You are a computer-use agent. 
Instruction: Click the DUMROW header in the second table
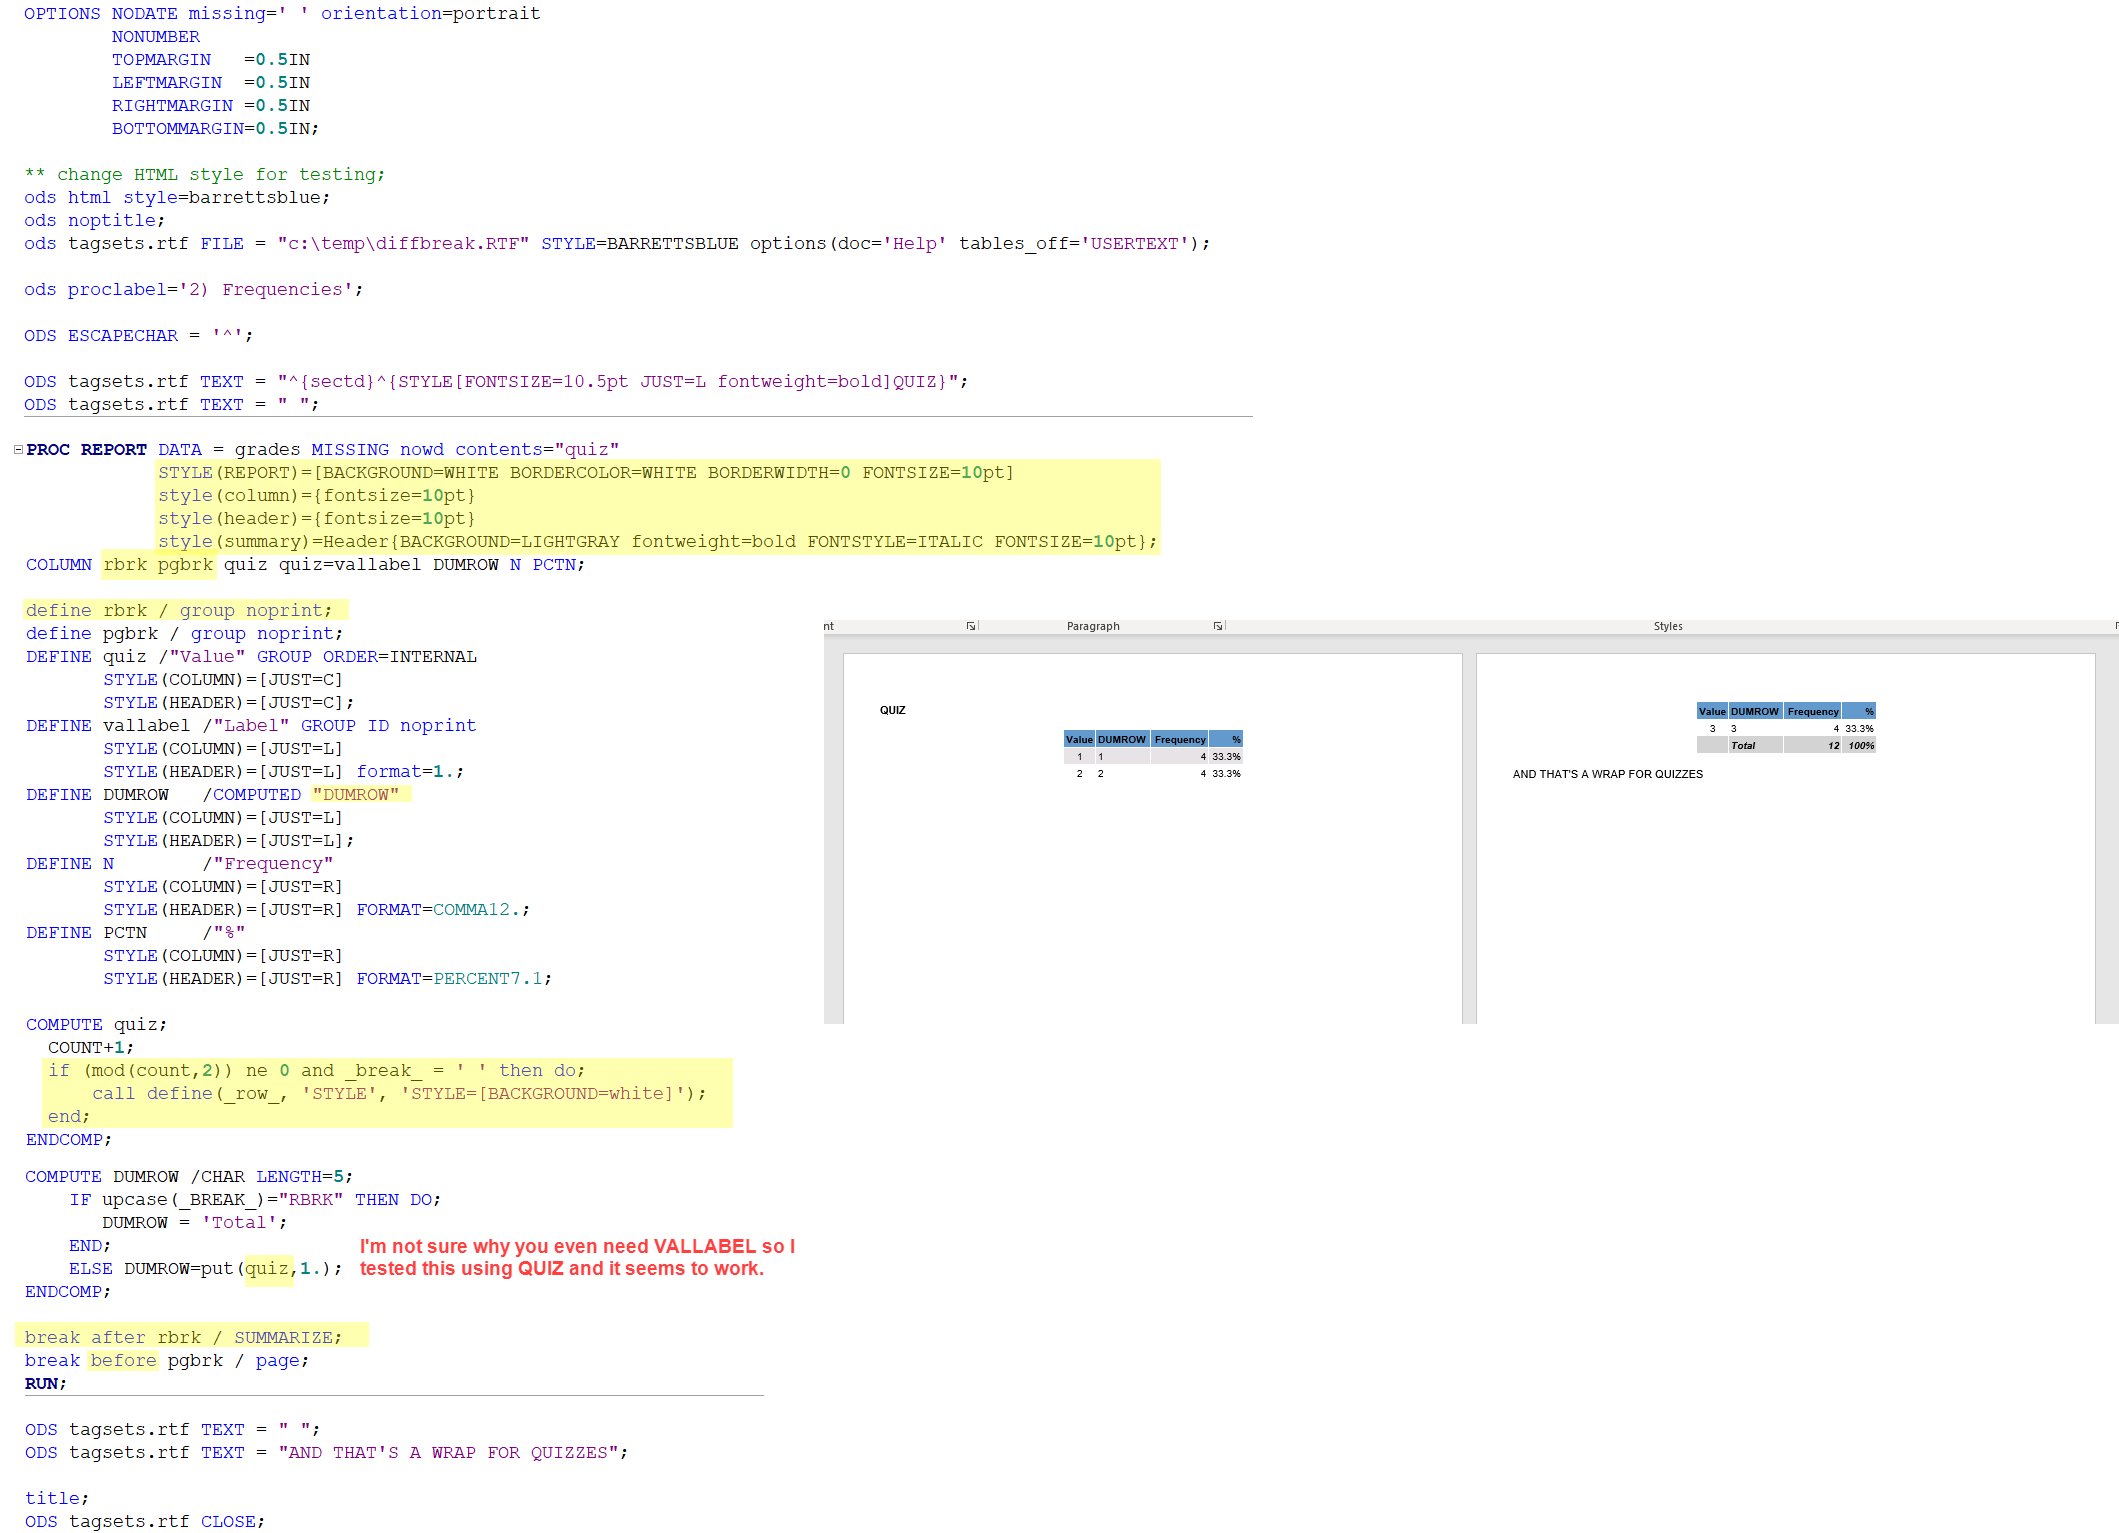[x=1754, y=712]
